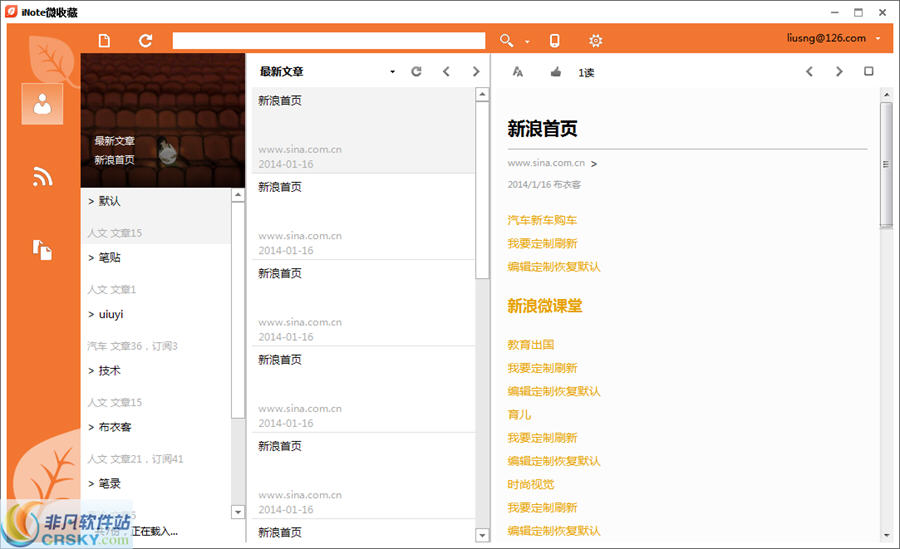The height and width of the screenshot is (549, 900).
Task: Change reading font size icon
Action: point(518,72)
